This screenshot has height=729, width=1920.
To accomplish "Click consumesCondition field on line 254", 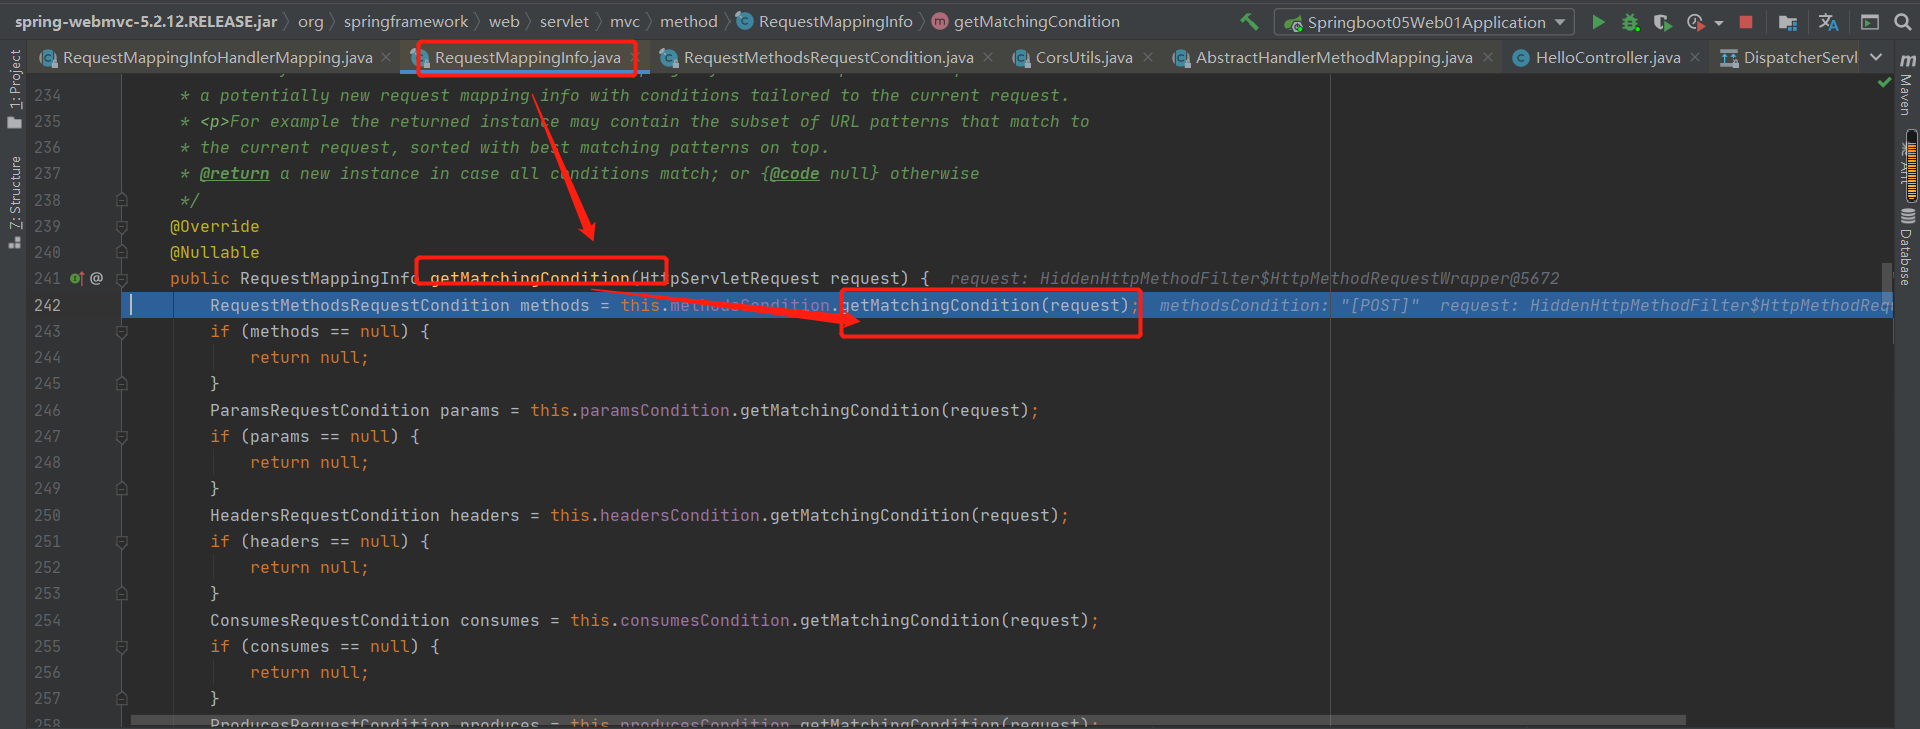I will [x=704, y=621].
